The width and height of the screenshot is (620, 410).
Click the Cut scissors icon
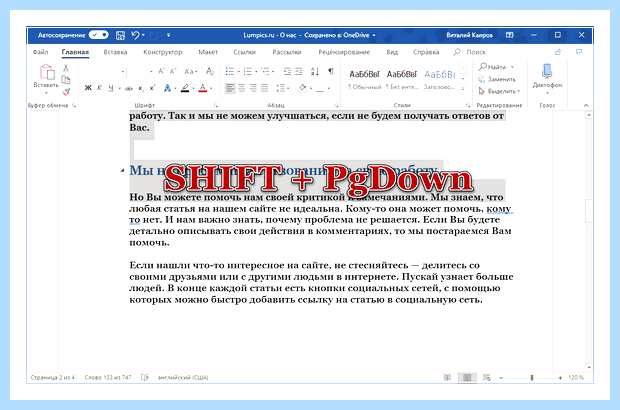tap(66, 68)
